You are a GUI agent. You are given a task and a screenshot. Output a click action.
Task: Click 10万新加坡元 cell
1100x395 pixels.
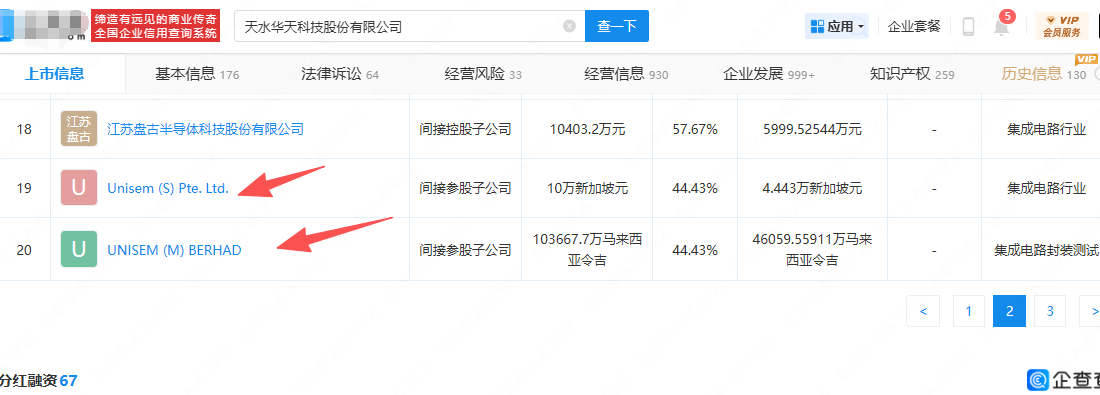(x=586, y=189)
